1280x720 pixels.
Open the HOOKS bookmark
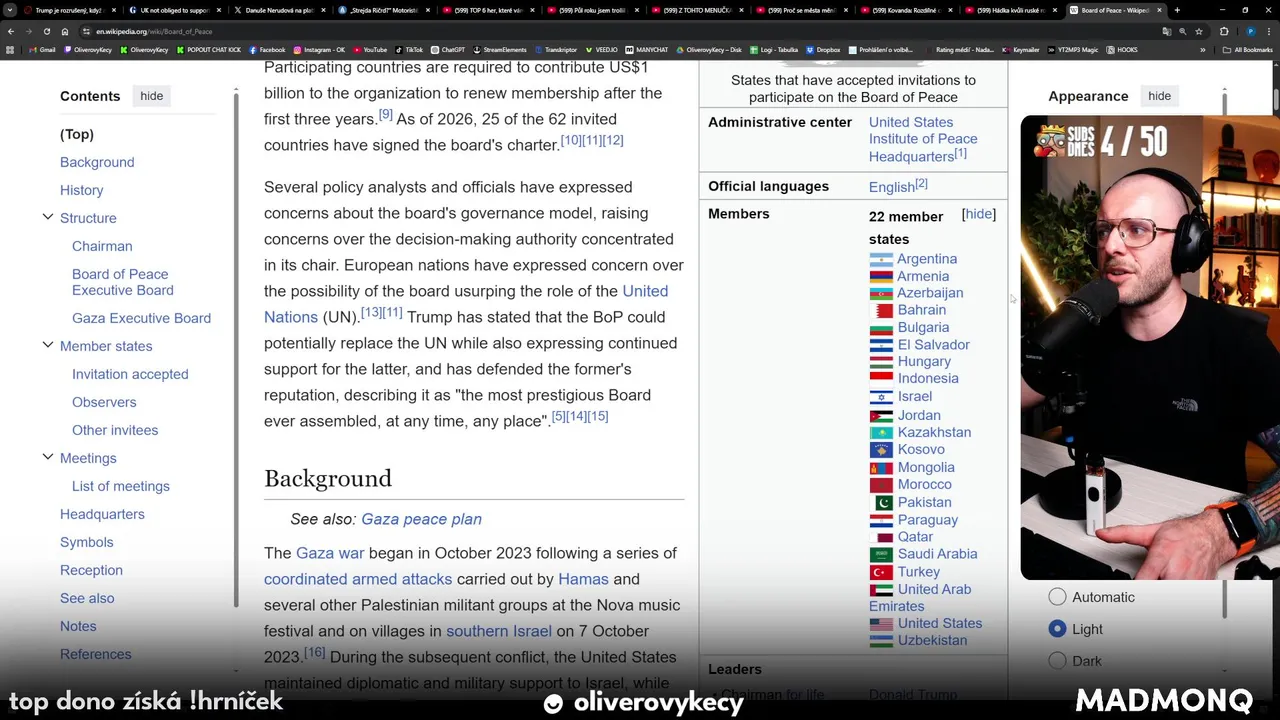pos(1122,49)
